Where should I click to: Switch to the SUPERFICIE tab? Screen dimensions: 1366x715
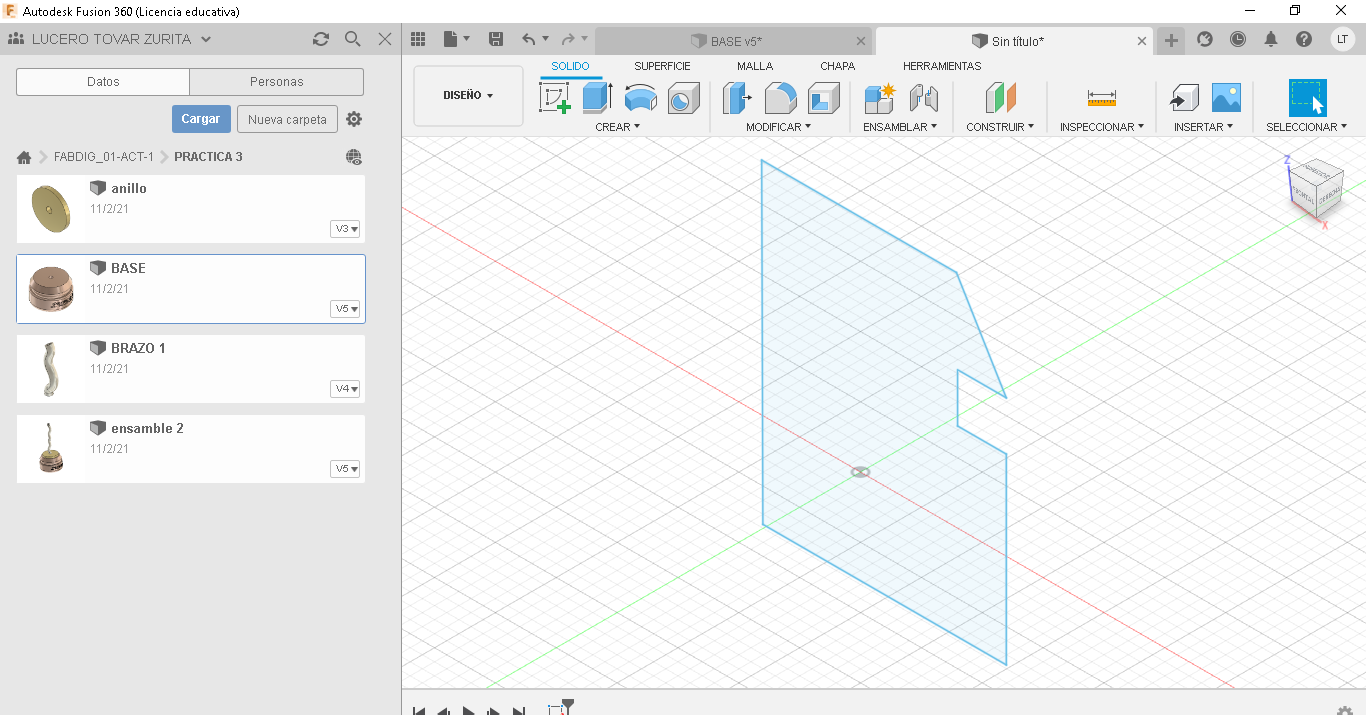coord(662,66)
